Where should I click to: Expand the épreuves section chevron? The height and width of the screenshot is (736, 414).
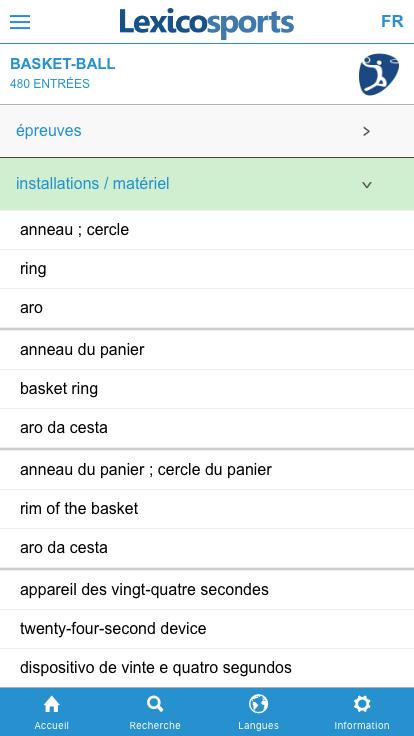[x=367, y=131]
